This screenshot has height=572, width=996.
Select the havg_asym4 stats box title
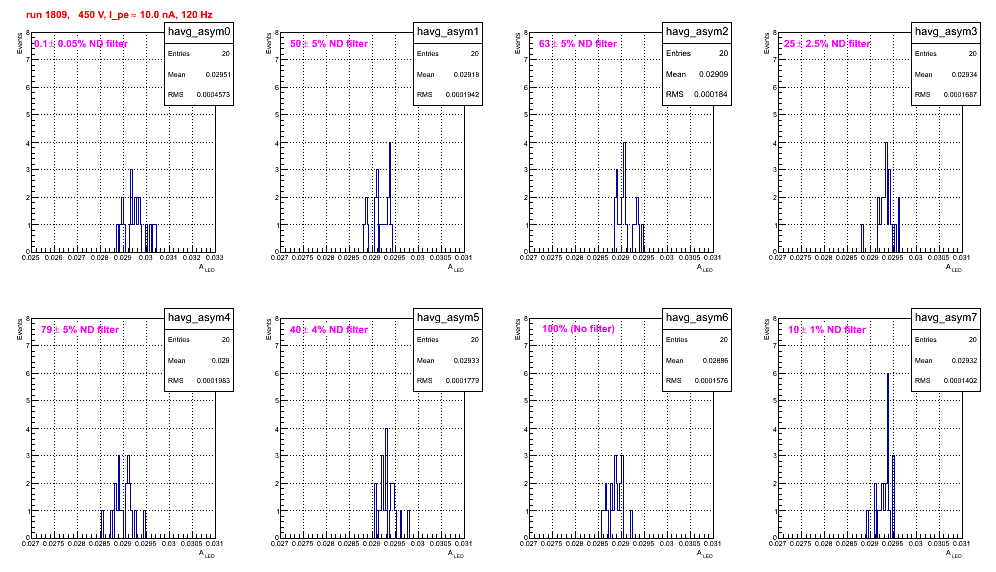(x=199, y=318)
